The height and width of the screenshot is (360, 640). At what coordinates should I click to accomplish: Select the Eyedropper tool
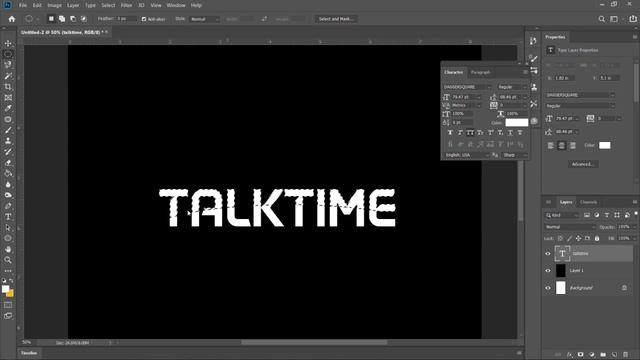click(x=8, y=108)
